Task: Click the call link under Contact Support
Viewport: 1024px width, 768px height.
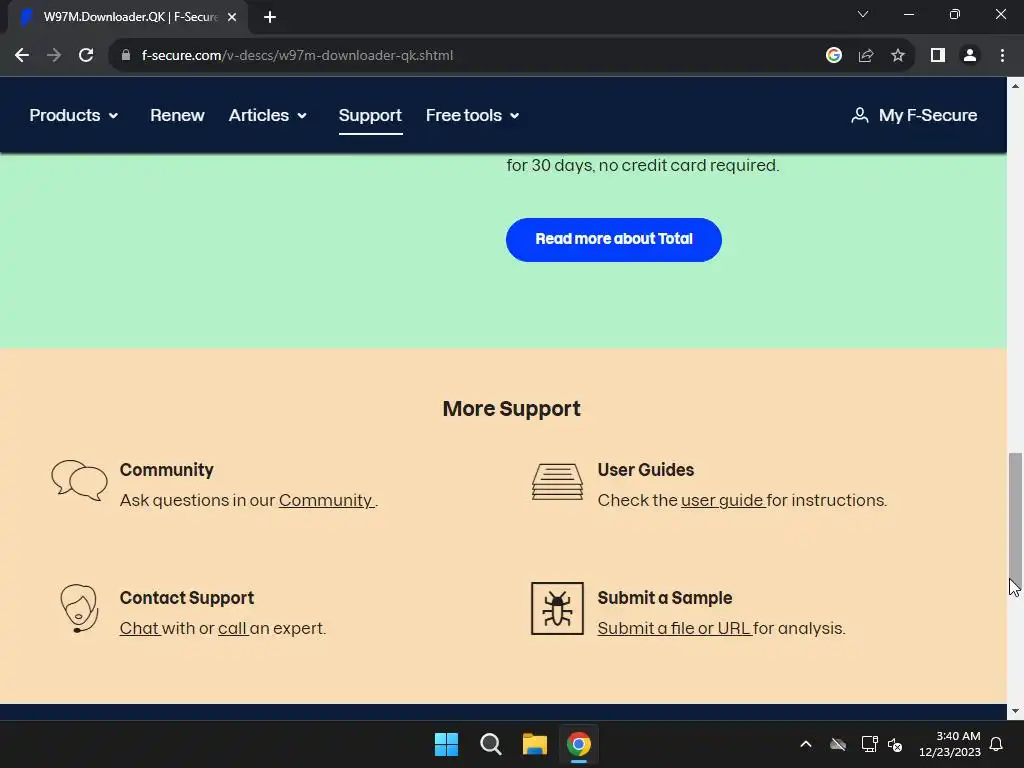Action: [232, 628]
